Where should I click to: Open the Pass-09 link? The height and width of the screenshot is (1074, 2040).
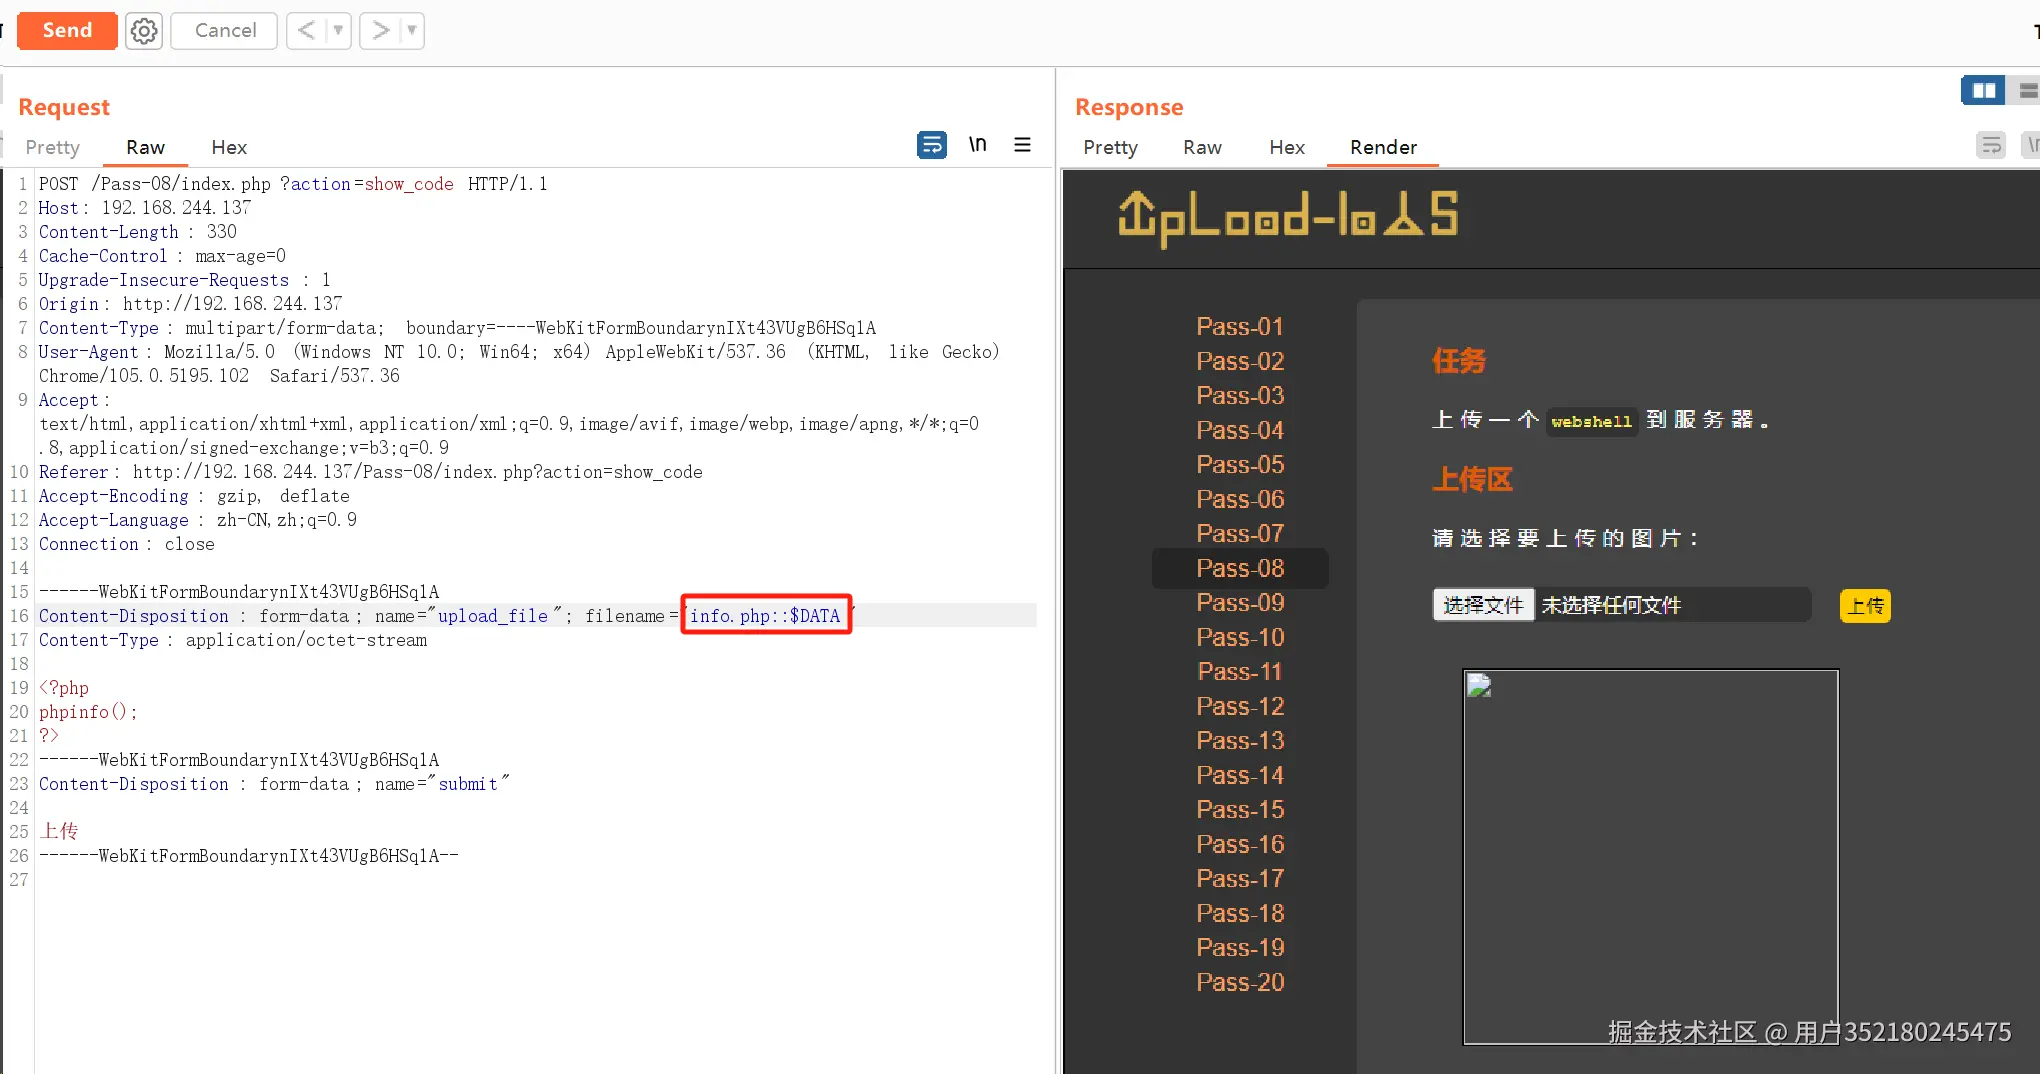[1240, 603]
